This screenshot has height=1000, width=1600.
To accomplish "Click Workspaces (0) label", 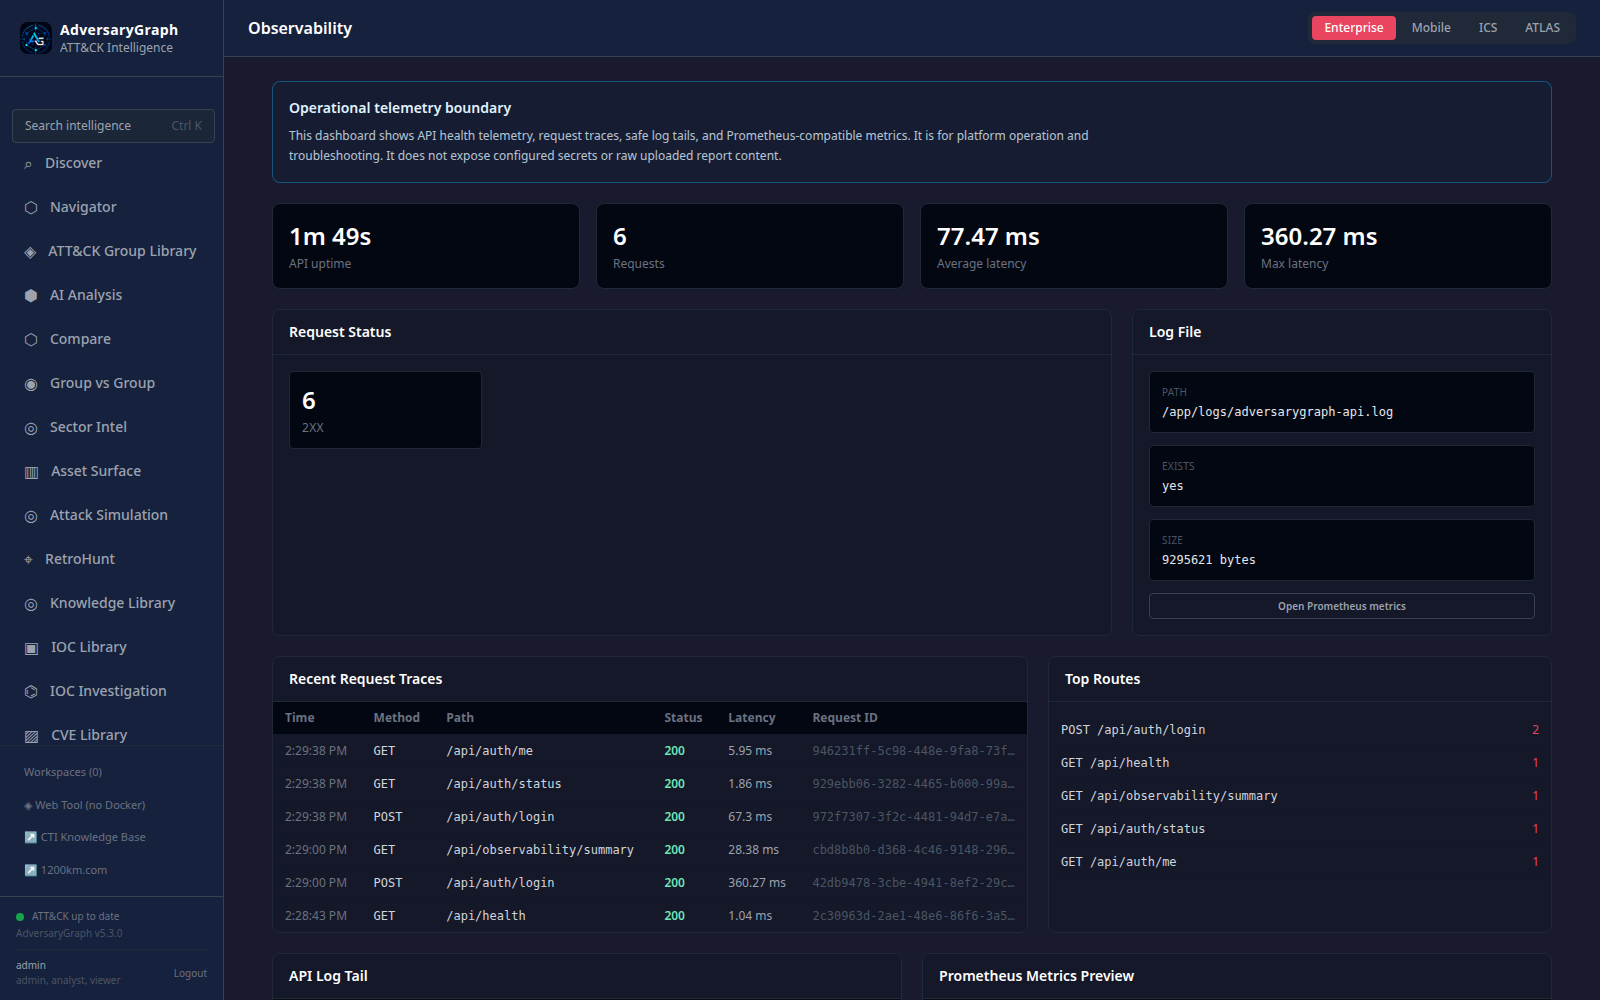I will (x=63, y=772).
